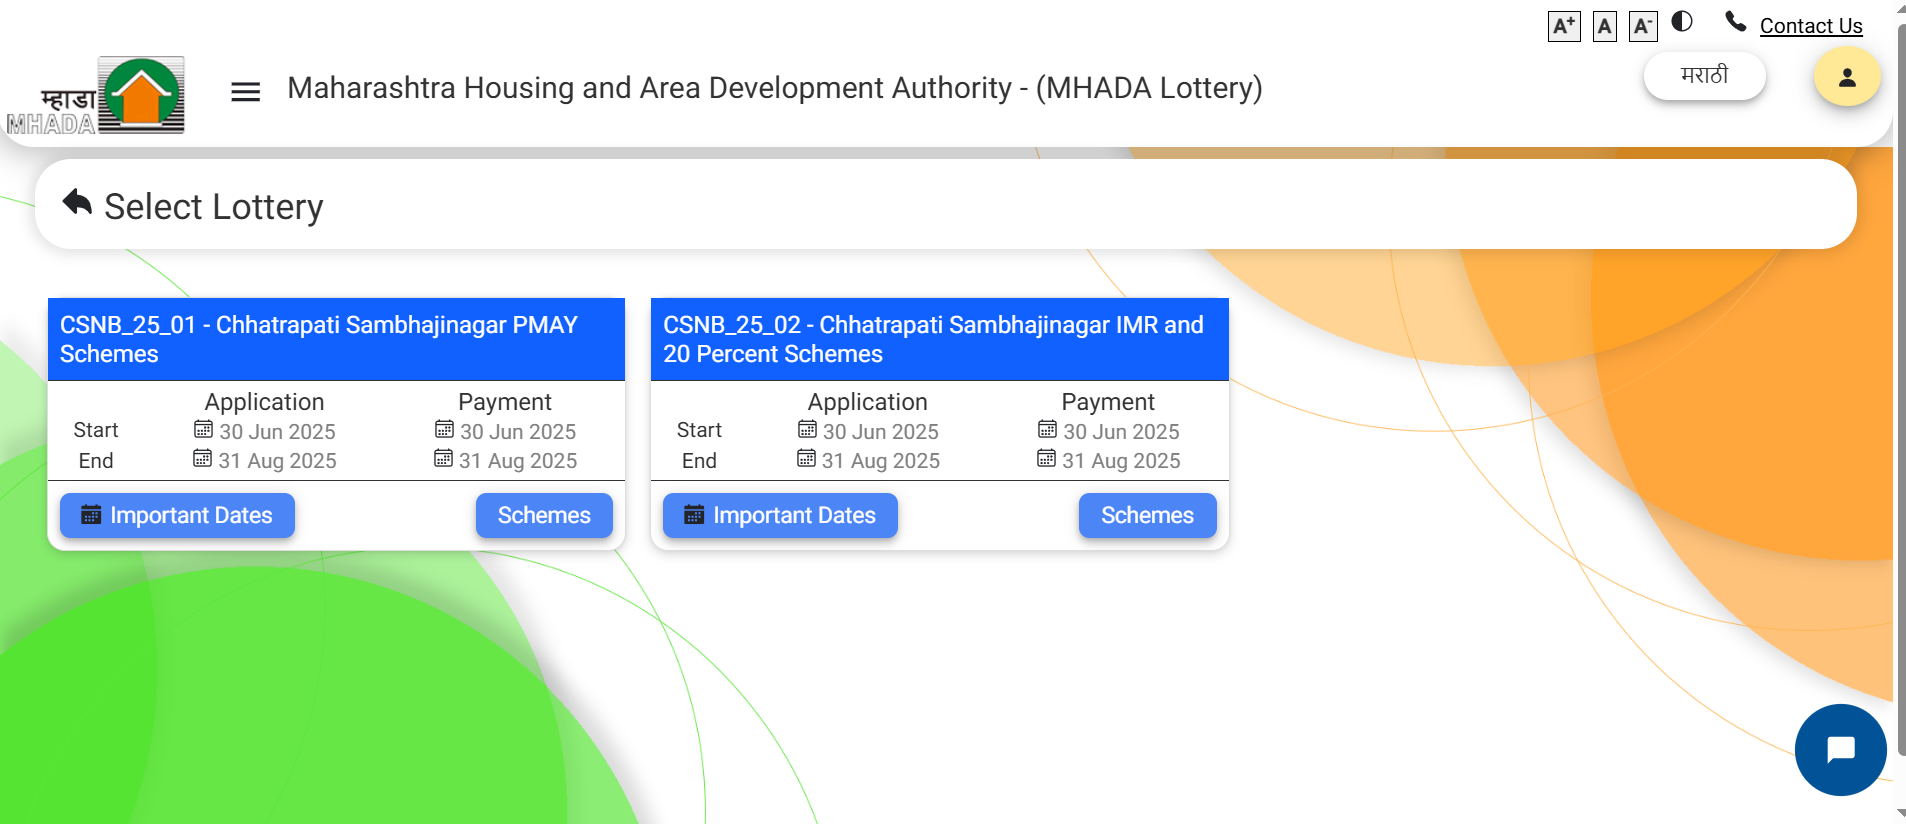1906x824 pixels.
Task: Open the Contact Us link
Action: point(1811,26)
